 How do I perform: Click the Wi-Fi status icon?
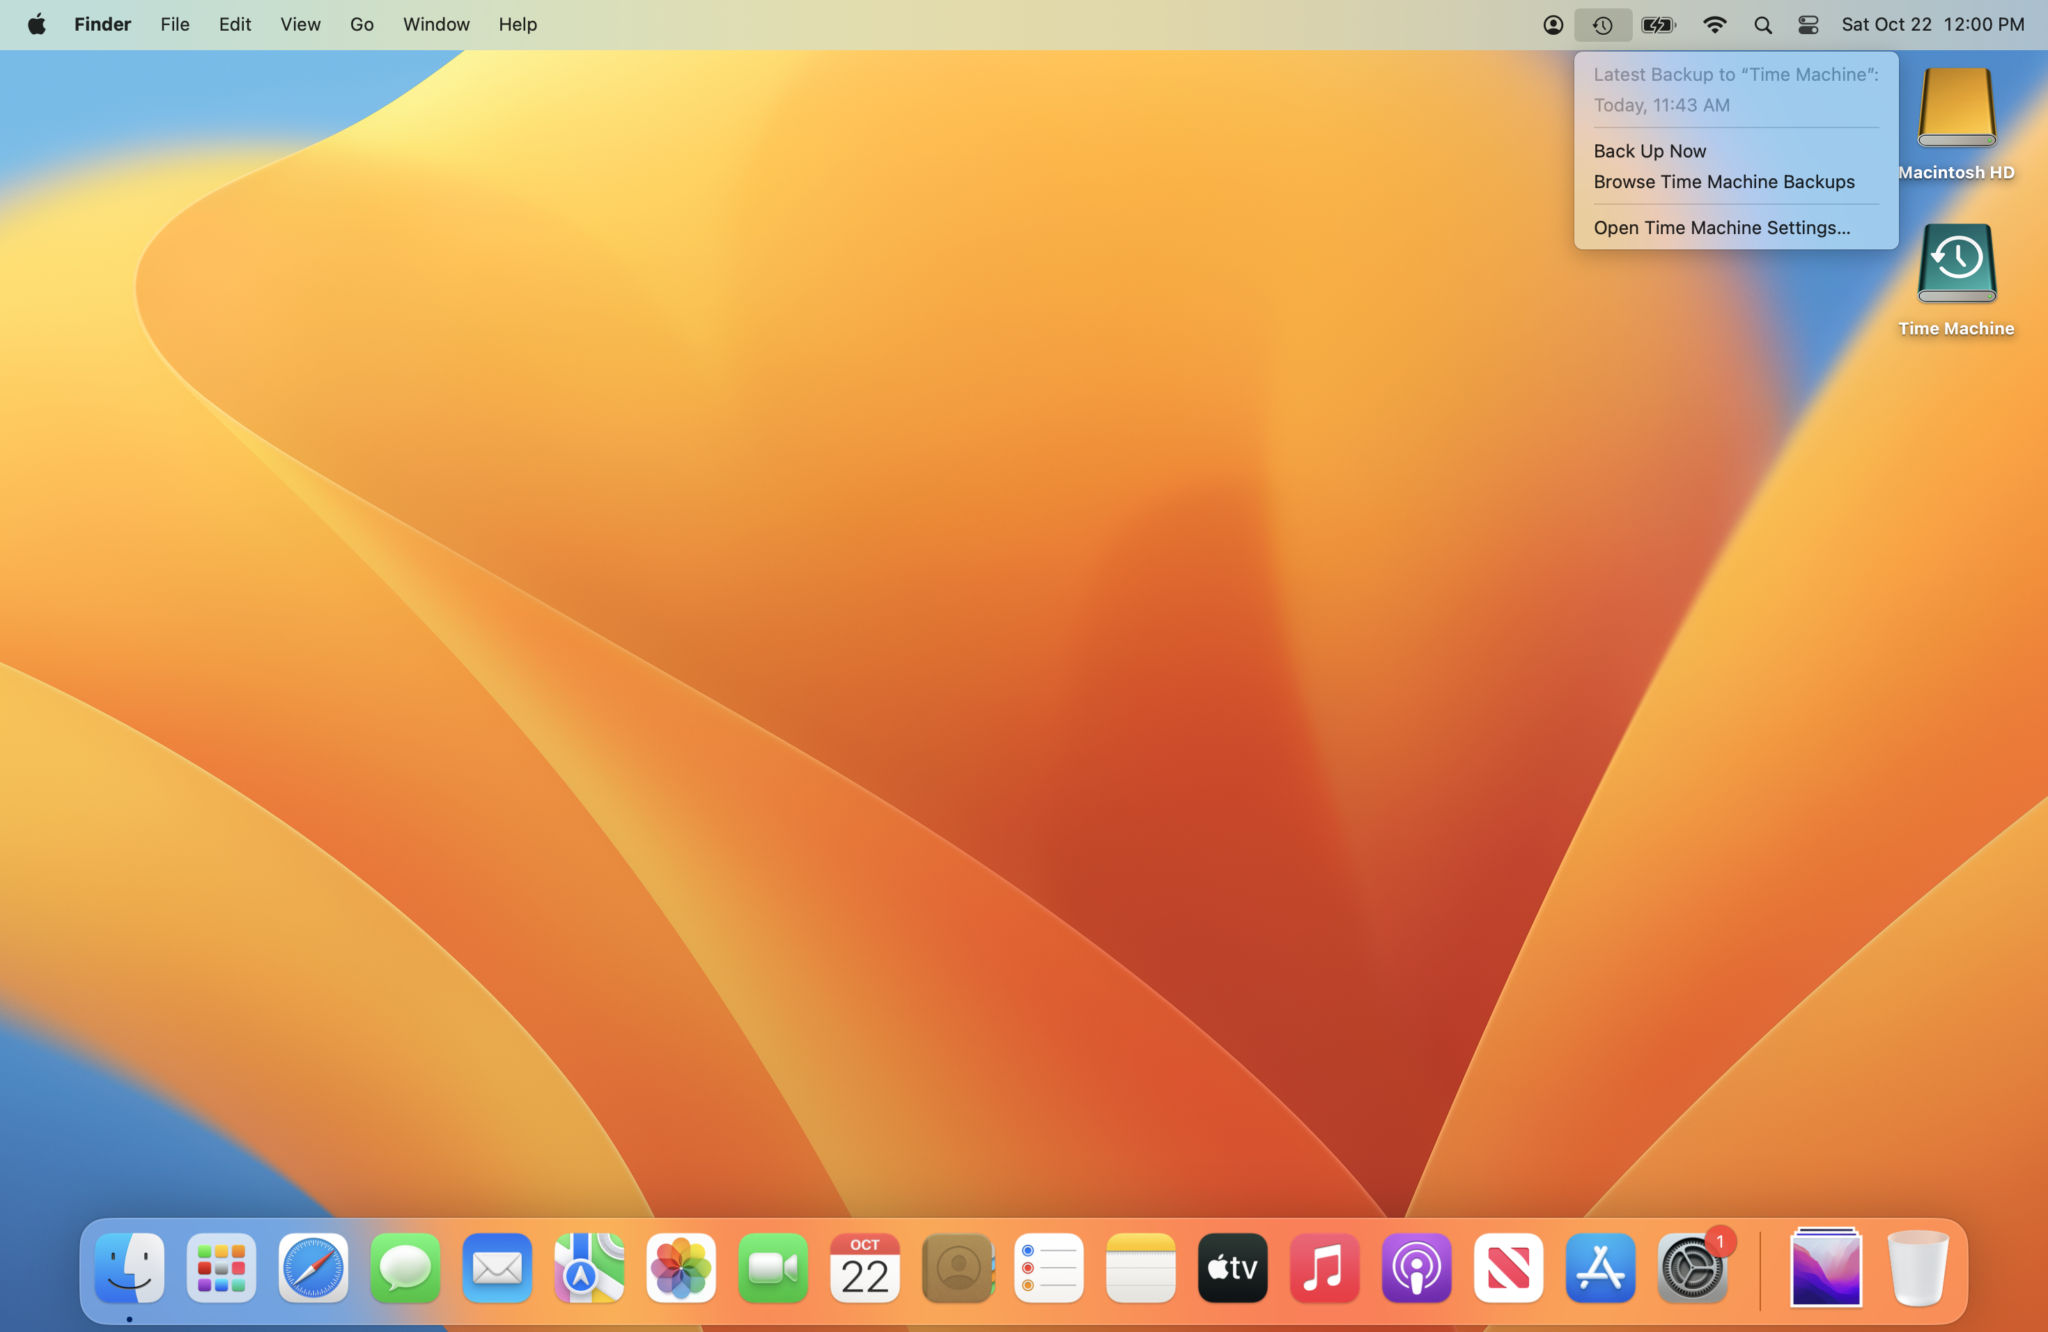click(x=1714, y=25)
